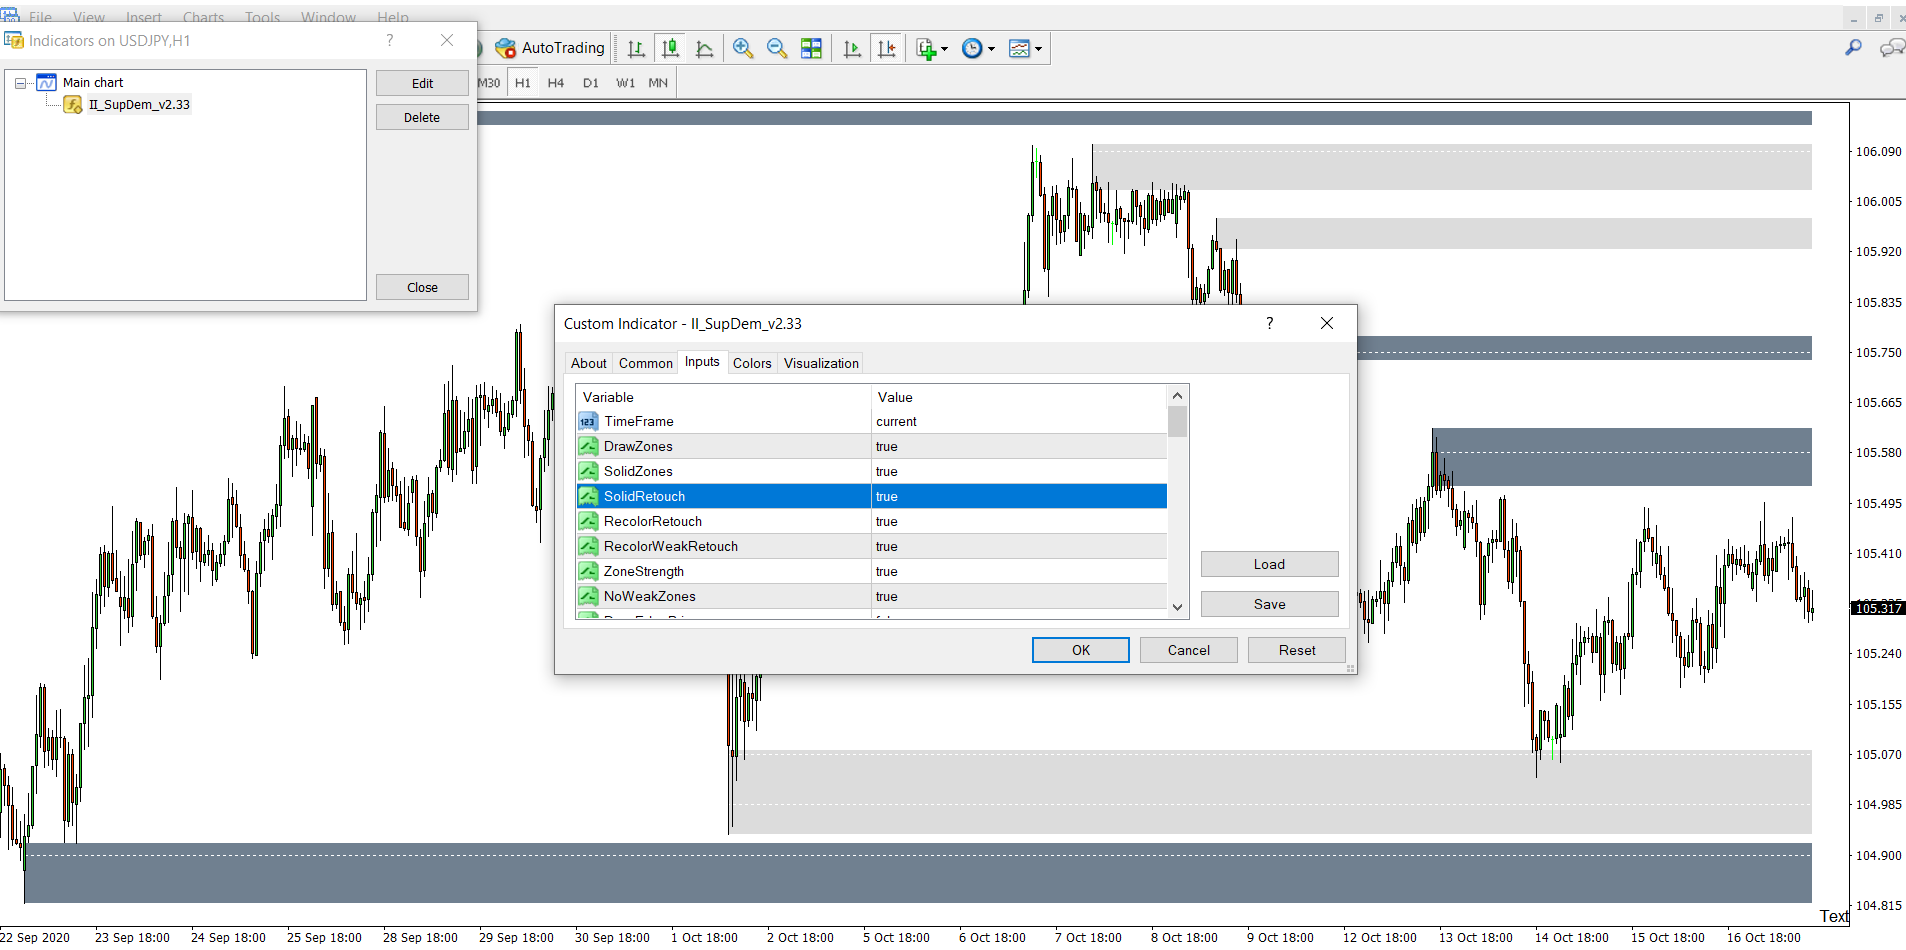Click the TimeFrame row 123 icon

click(x=589, y=422)
